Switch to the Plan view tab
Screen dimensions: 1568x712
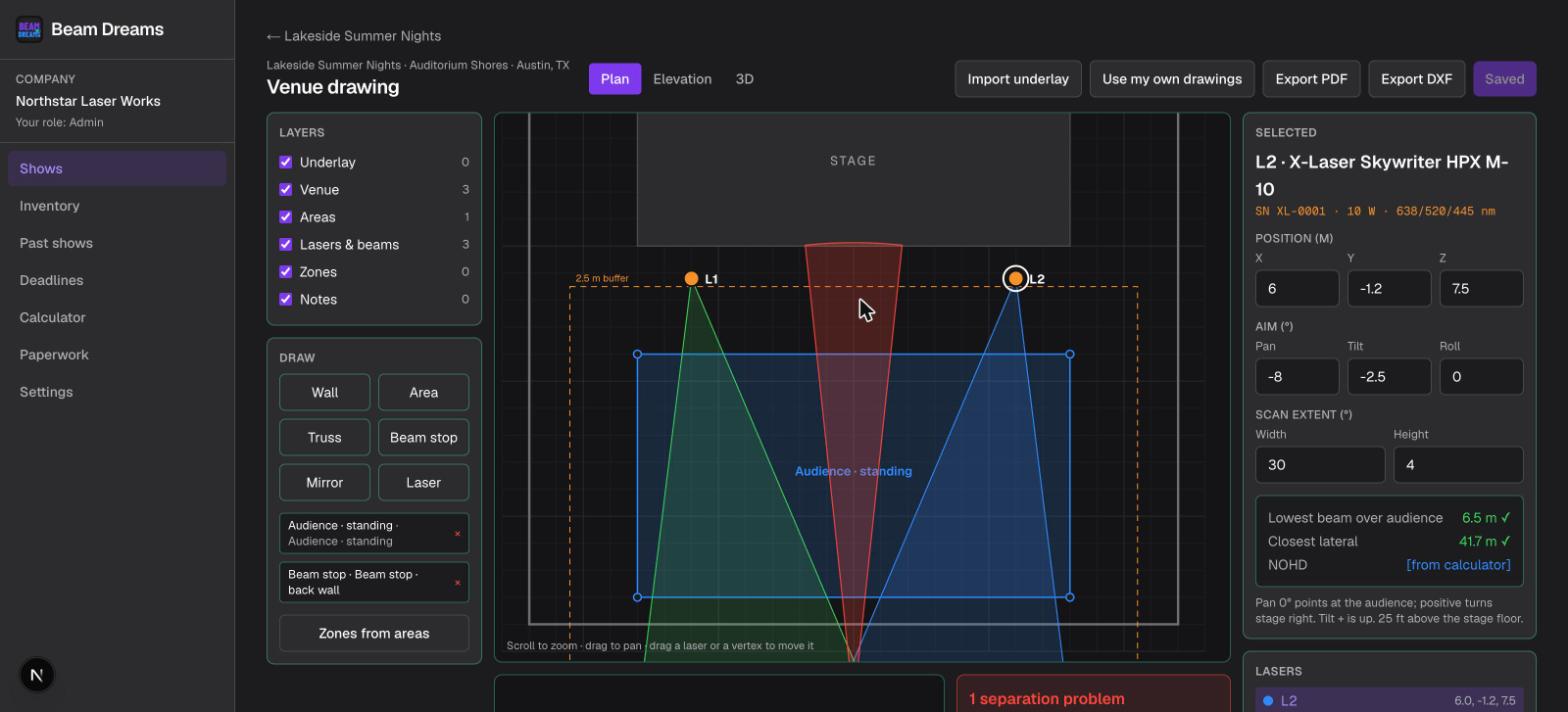coord(615,79)
